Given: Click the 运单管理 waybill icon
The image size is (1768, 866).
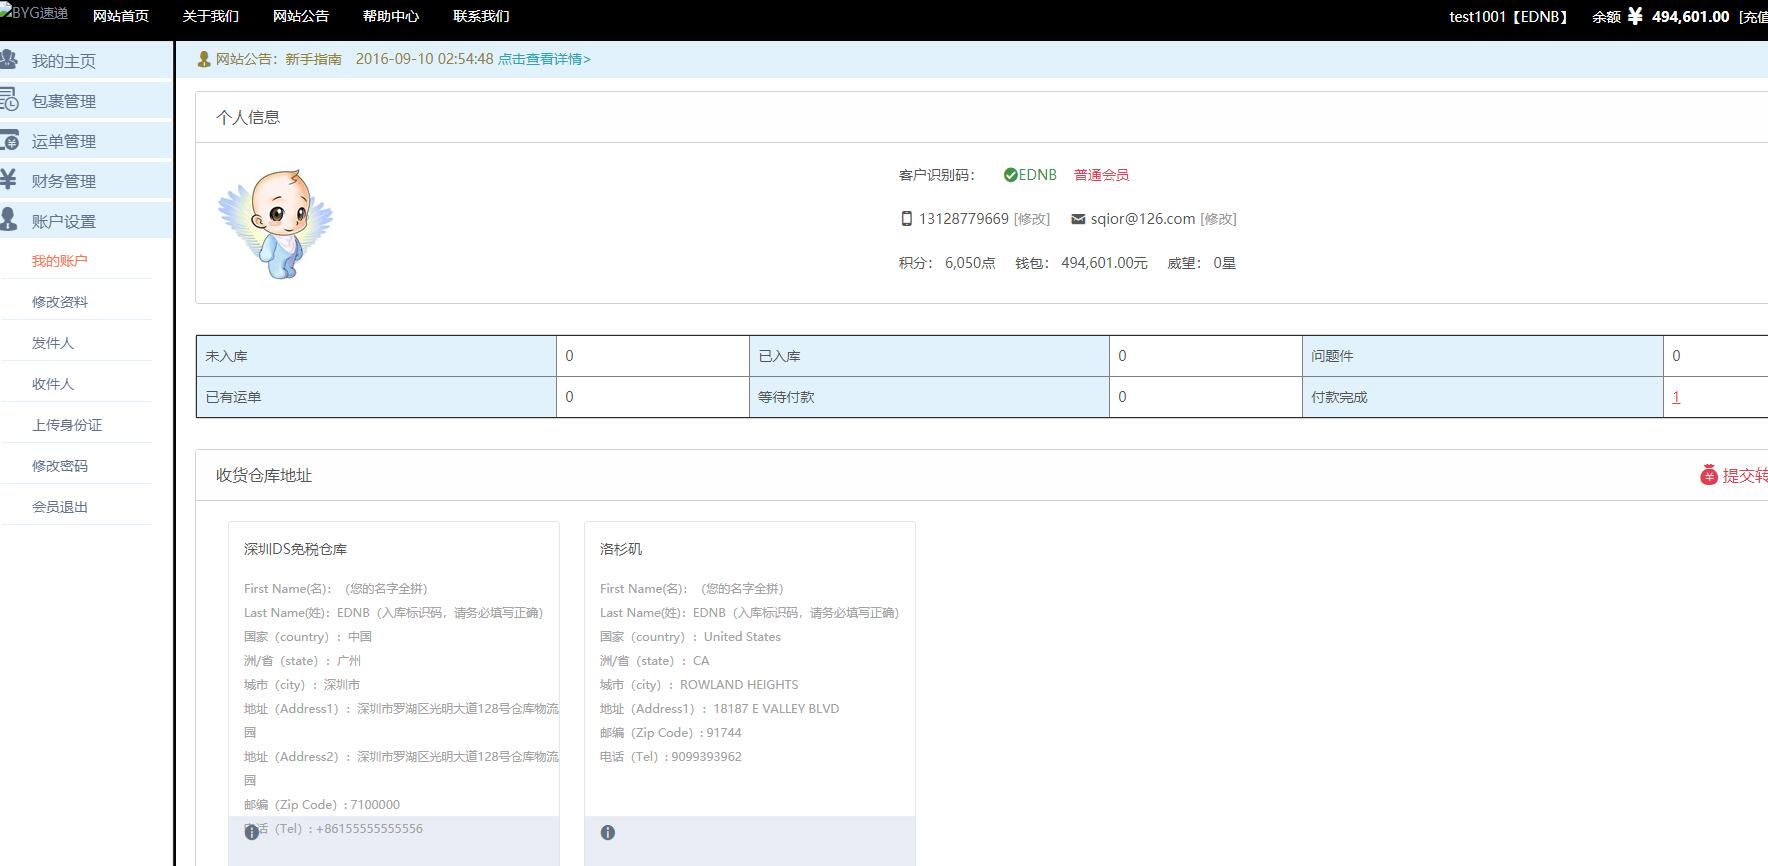Looking at the screenshot, I should point(9,141).
